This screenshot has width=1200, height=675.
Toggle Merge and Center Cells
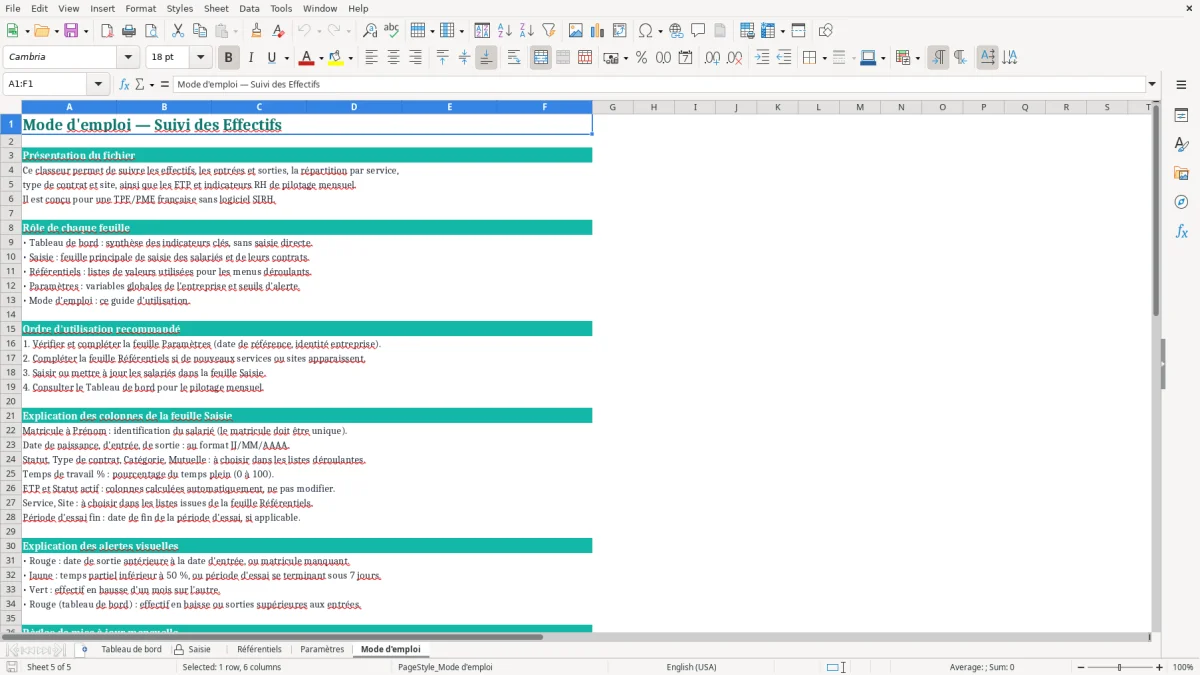coord(541,58)
